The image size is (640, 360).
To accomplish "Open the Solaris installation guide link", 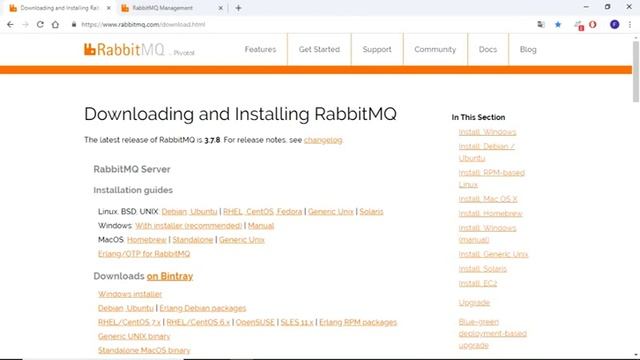I will tap(371, 211).
